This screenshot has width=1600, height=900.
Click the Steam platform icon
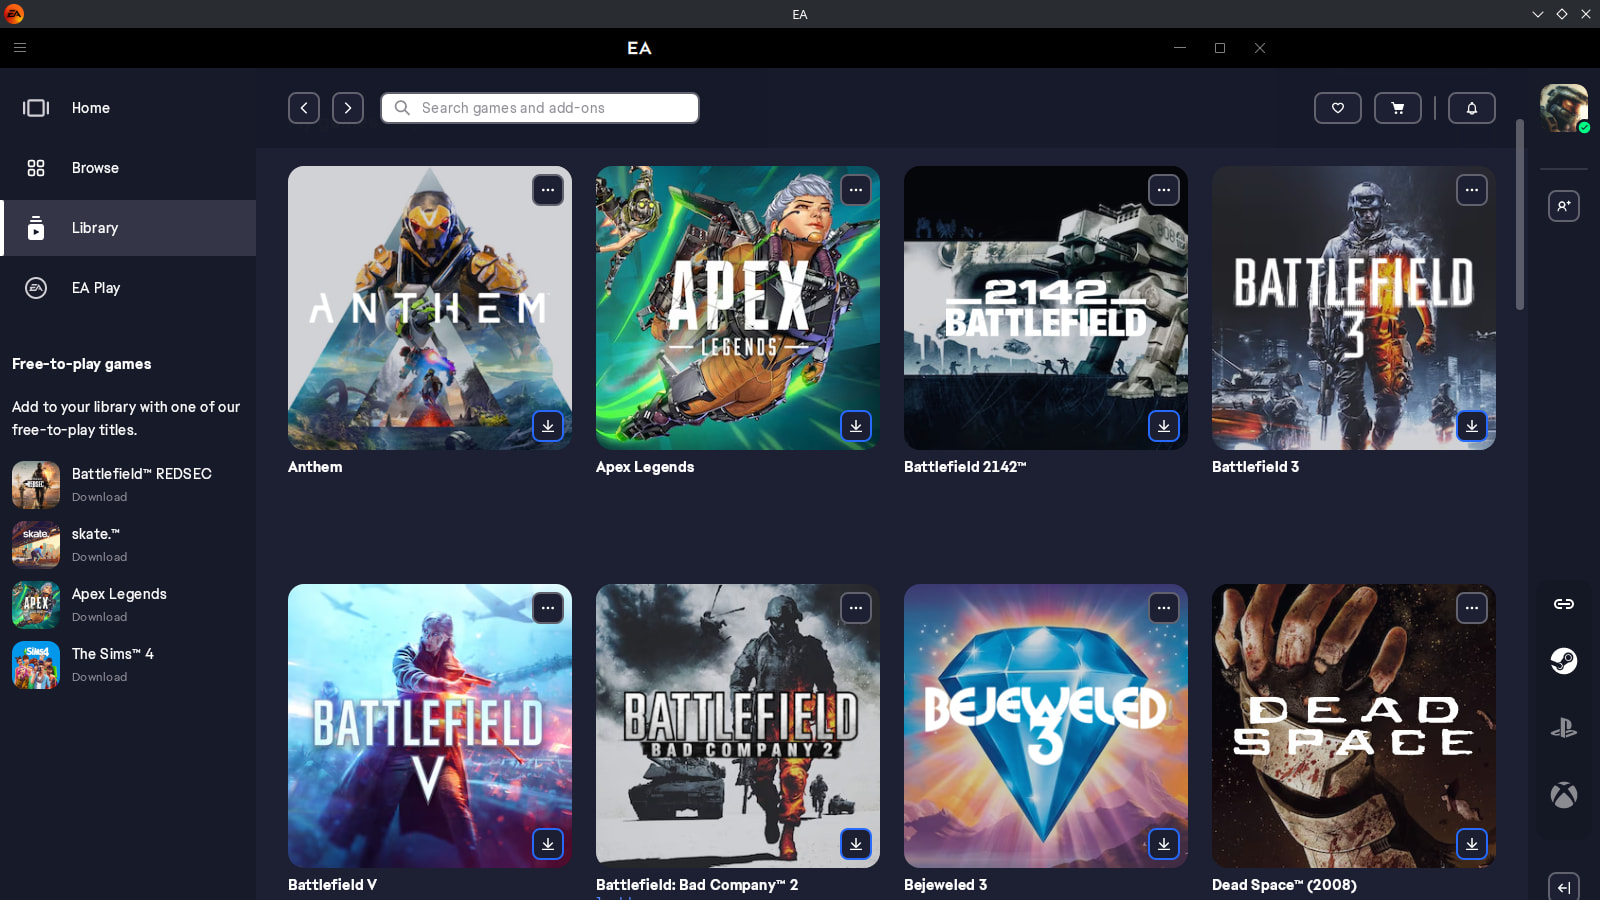pyautogui.click(x=1563, y=660)
